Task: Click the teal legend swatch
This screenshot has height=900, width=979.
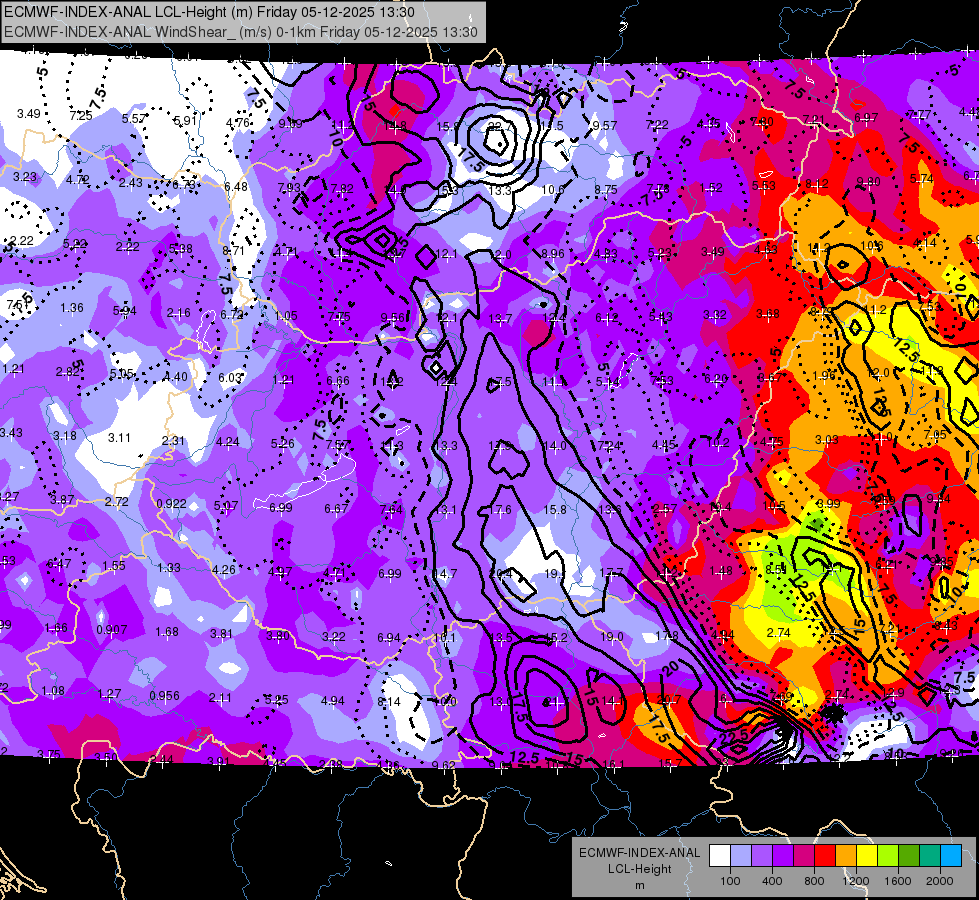Action: (930, 856)
